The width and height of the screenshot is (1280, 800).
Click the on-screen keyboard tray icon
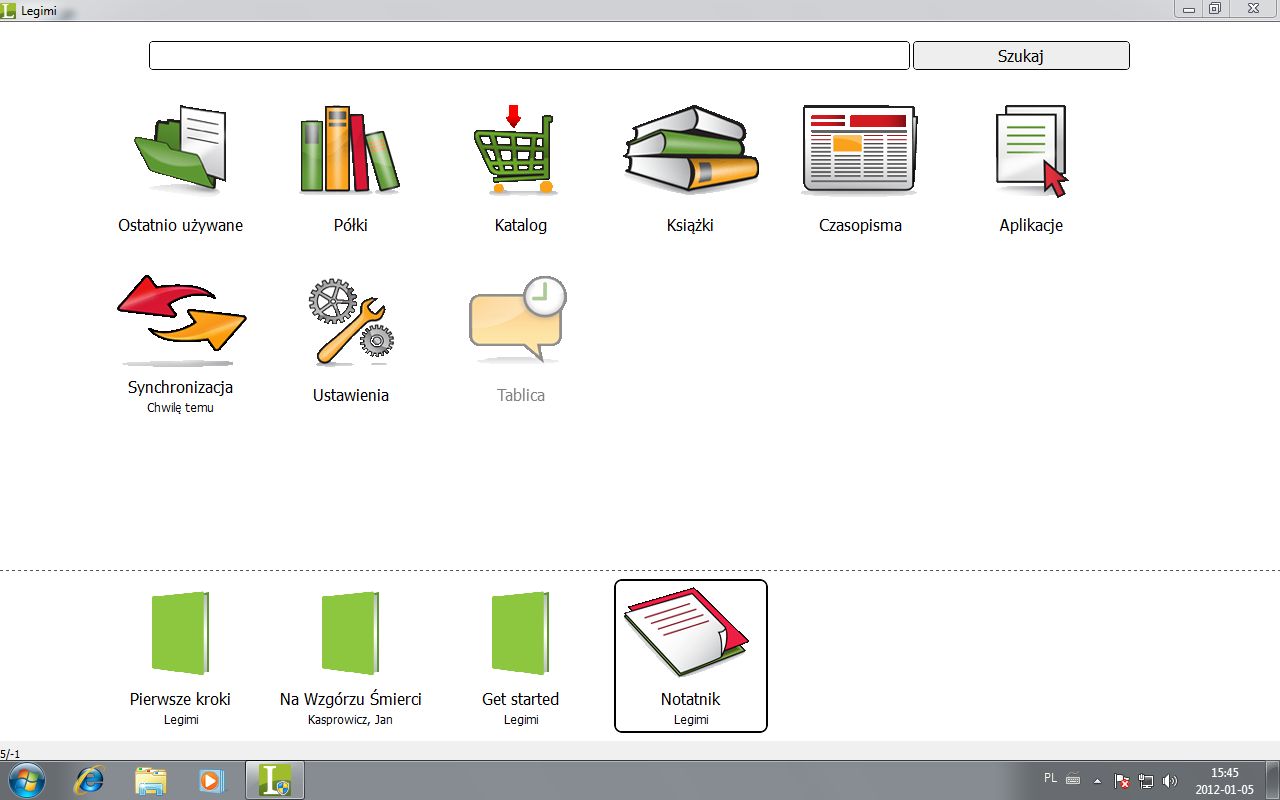click(1073, 779)
